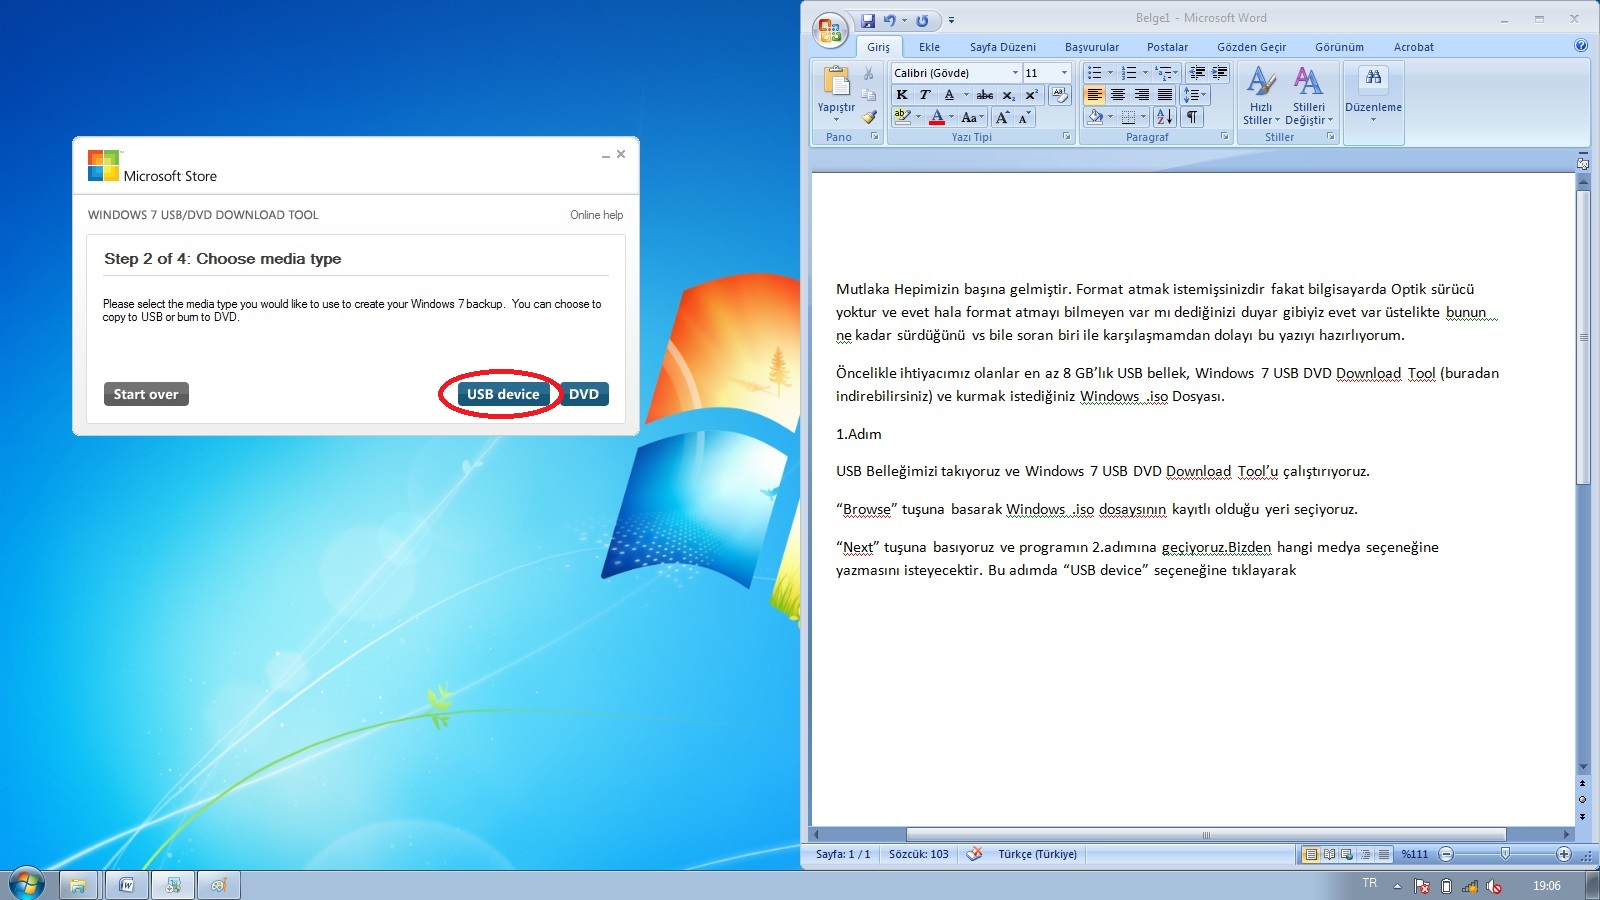
Task: Toggle bold (K) formatting
Action: (x=902, y=95)
